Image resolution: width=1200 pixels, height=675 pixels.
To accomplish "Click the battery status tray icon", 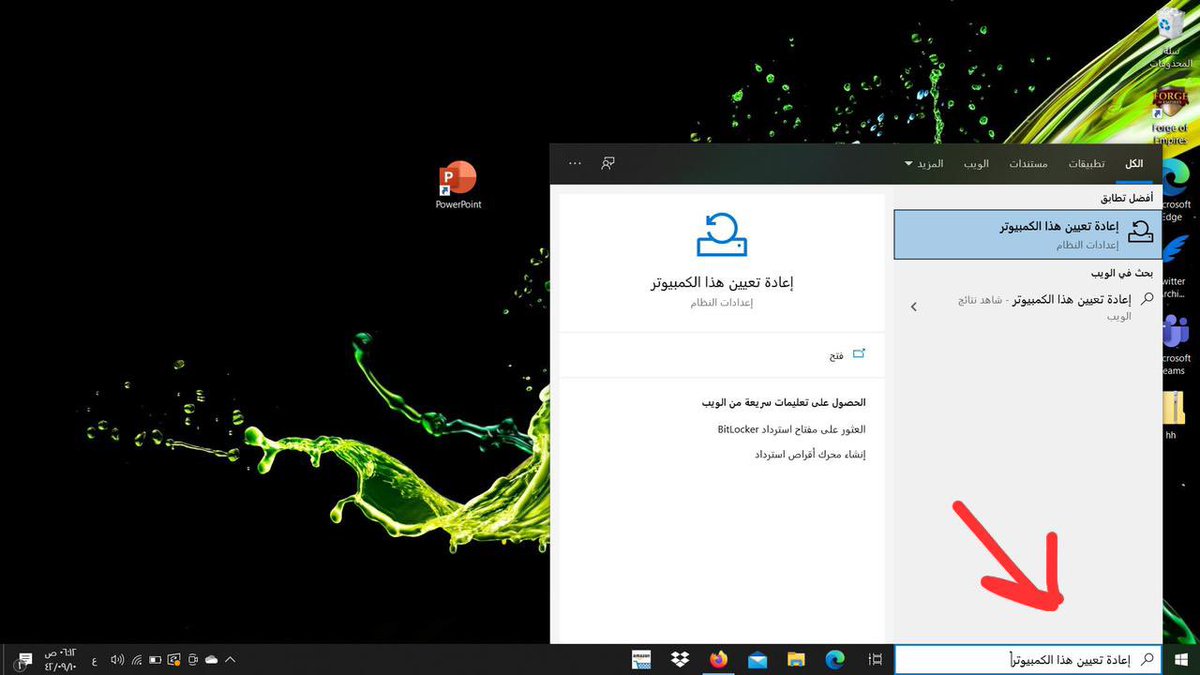I will coord(155,660).
